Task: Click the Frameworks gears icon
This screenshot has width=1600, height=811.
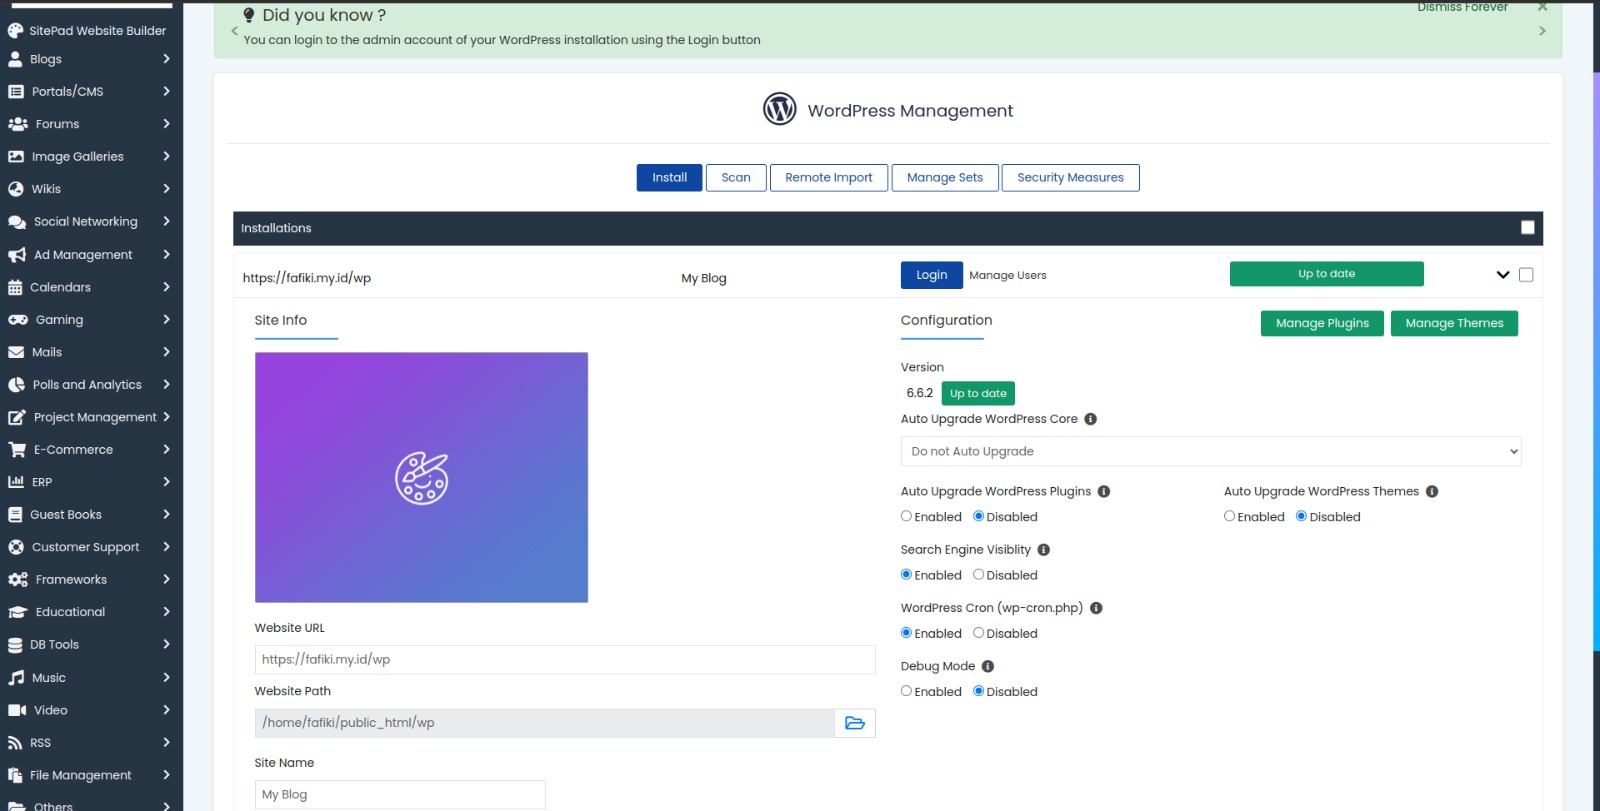Action: pos(18,580)
